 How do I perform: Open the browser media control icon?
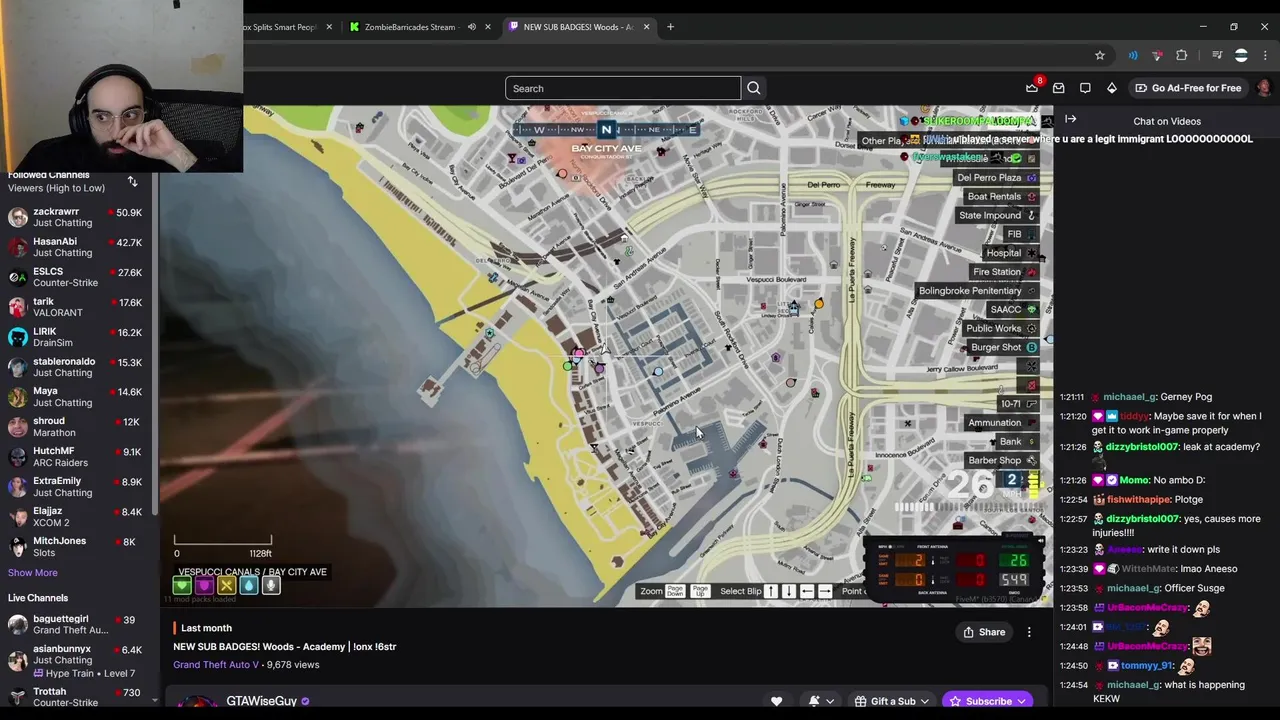point(1217,55)
